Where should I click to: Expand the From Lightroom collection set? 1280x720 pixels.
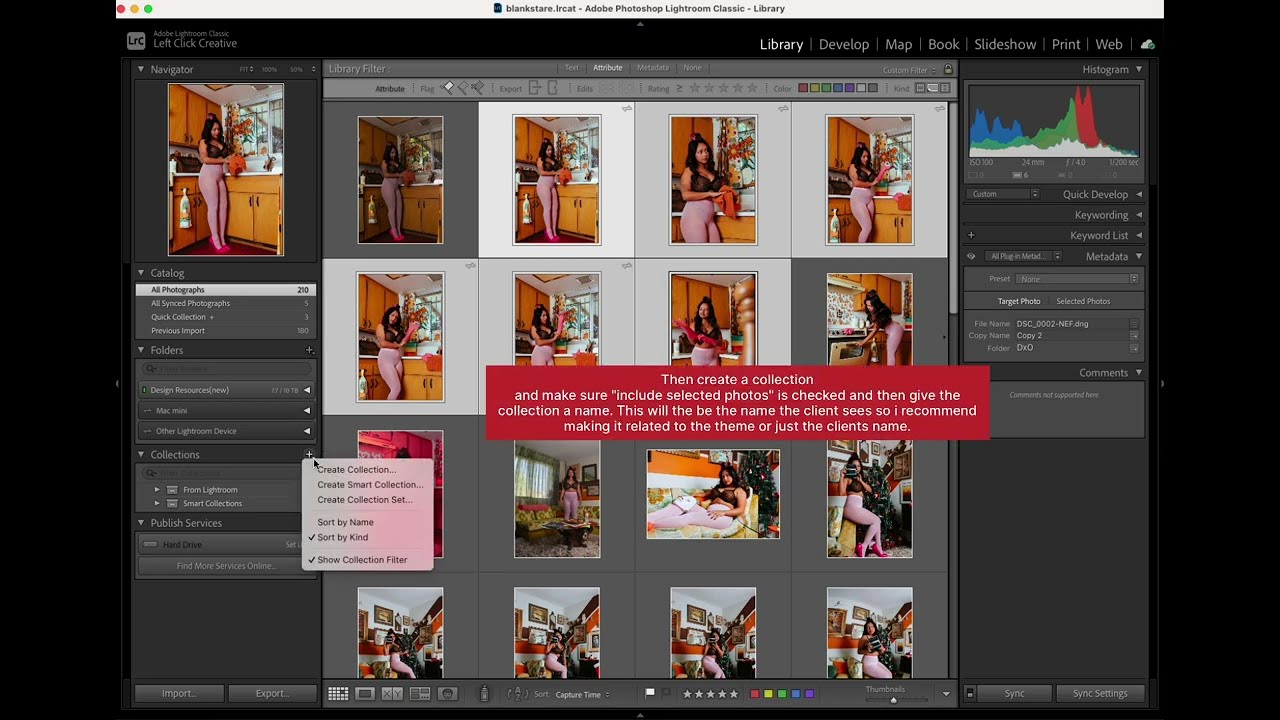pos(156,490)
